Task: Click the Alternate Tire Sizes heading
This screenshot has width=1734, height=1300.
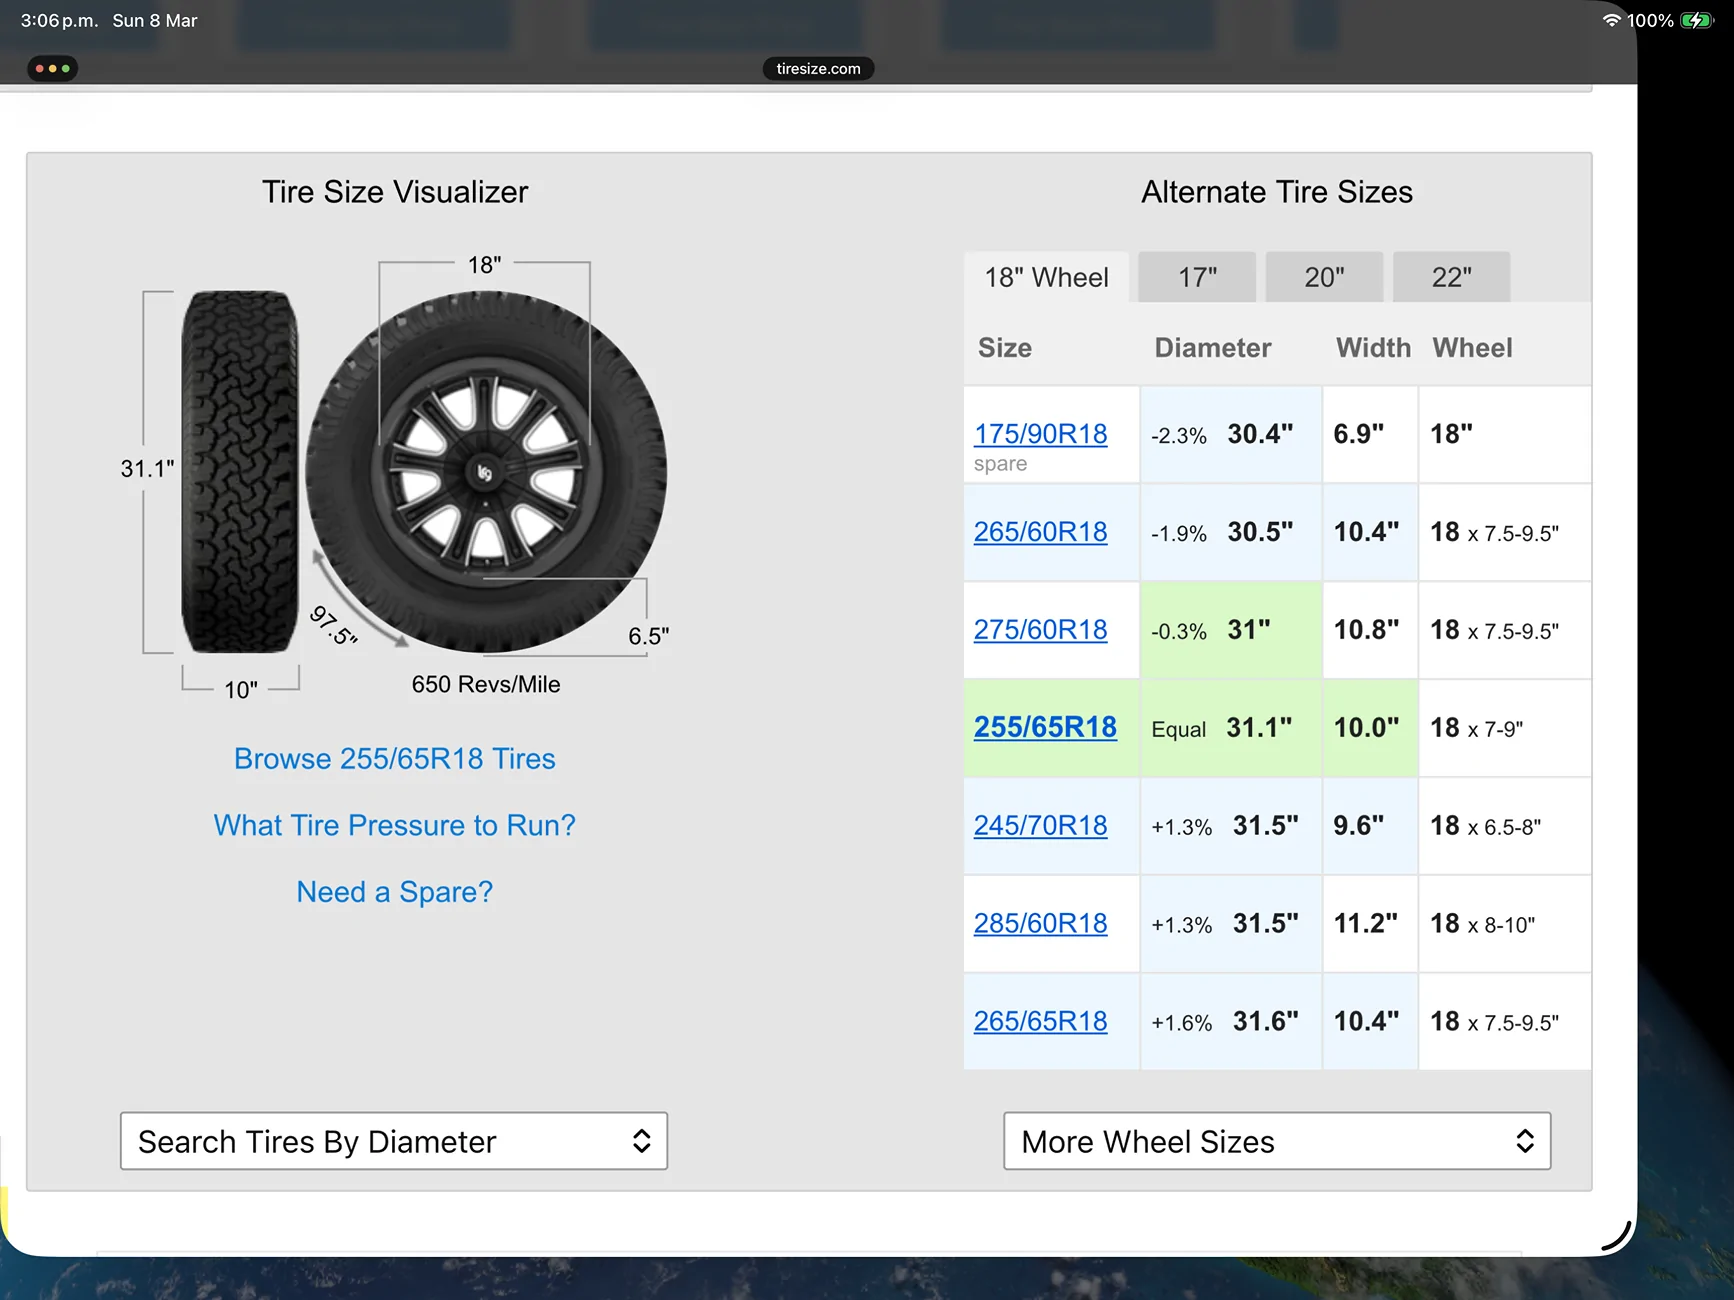Action: point(1277,191)
